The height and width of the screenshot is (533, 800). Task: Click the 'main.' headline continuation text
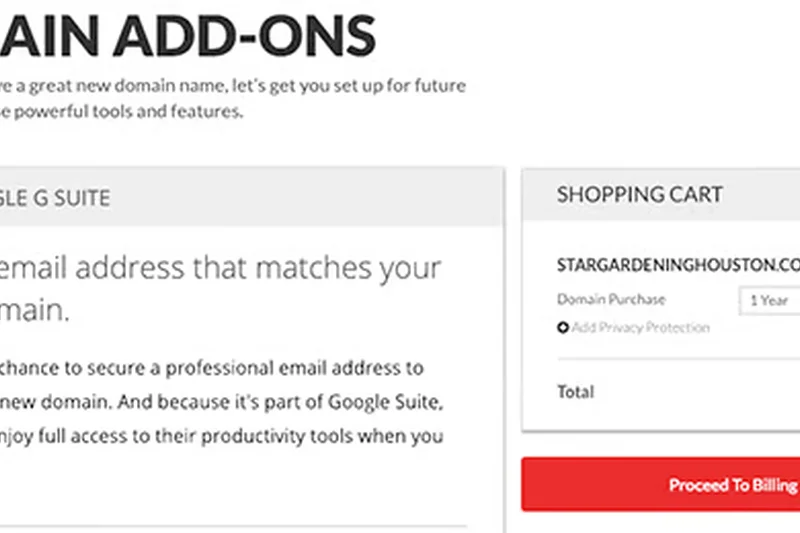[35, 311]
